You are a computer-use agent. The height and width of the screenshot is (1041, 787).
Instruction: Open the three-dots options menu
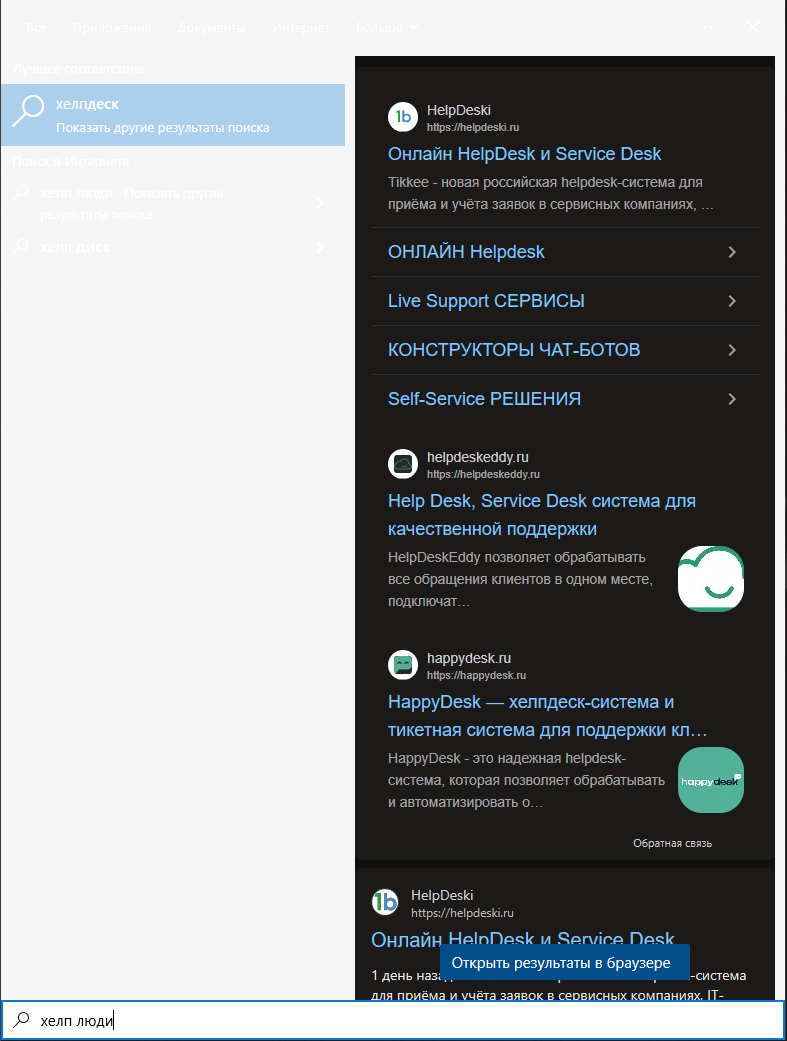(711, 27)
